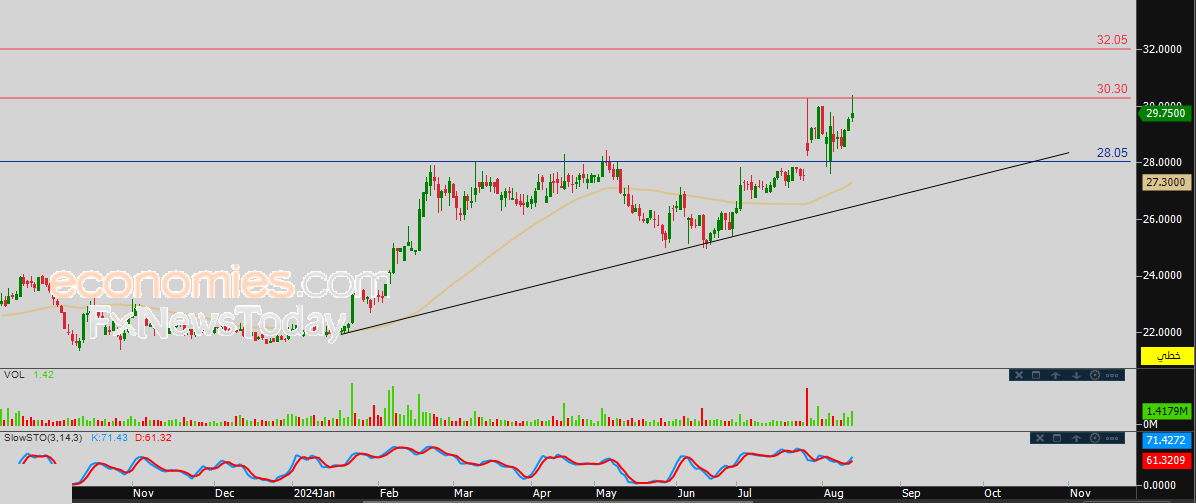Screen dimensions: 1196x504
Task: Select the 28.05 support line label
Action: (1111, 153)
